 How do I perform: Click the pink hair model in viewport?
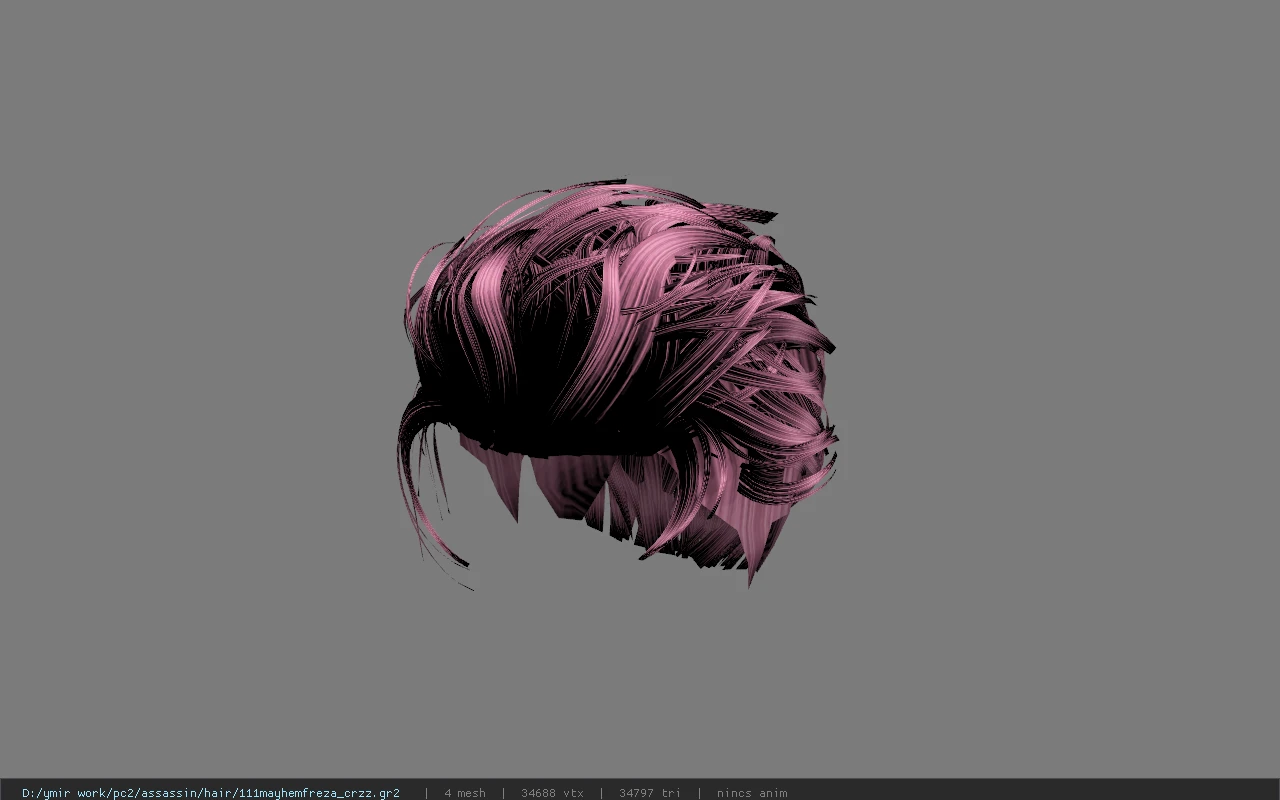point(617,385)
